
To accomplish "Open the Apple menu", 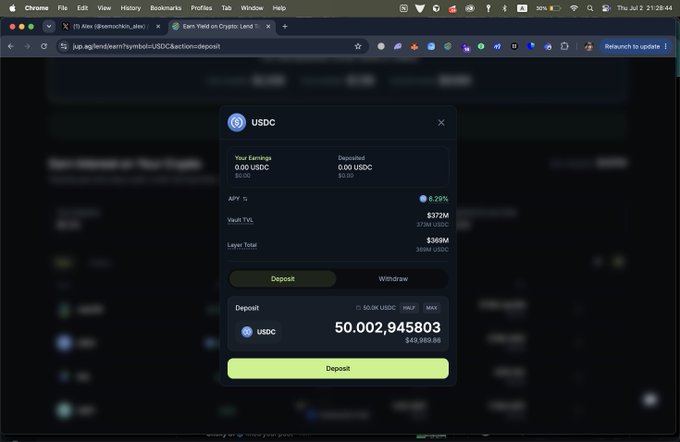I will pos(12,8).
